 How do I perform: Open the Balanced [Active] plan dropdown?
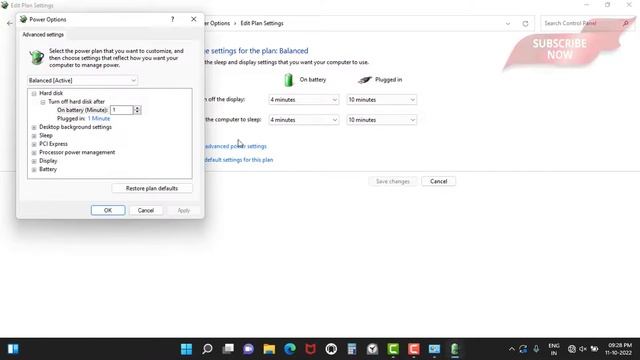[x=82, y=80]
